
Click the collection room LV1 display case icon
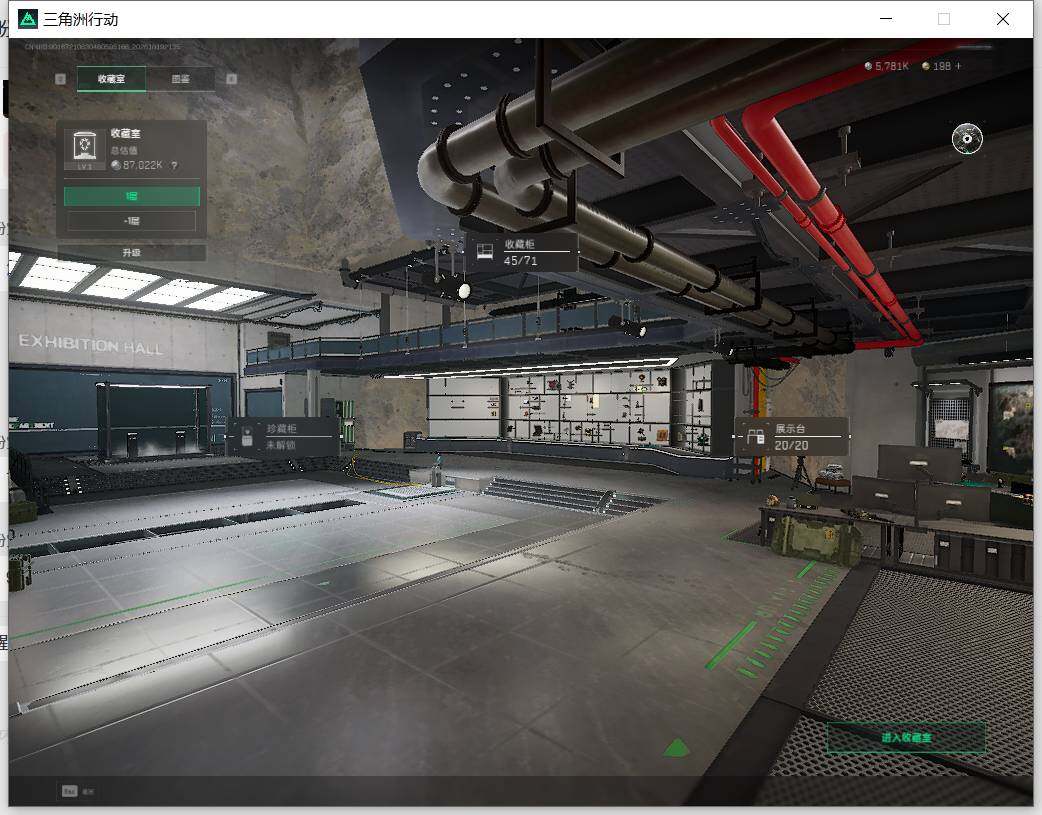click(84, 149)
